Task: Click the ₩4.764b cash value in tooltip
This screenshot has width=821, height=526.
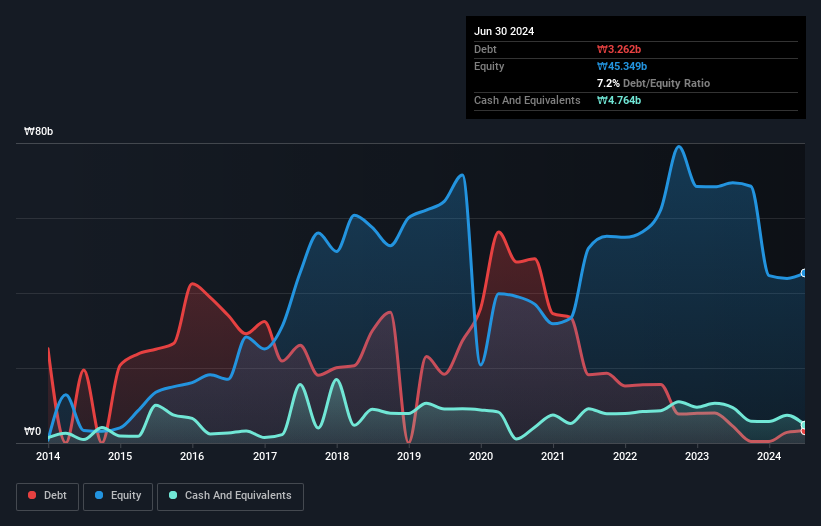Action: coord(619,100)
